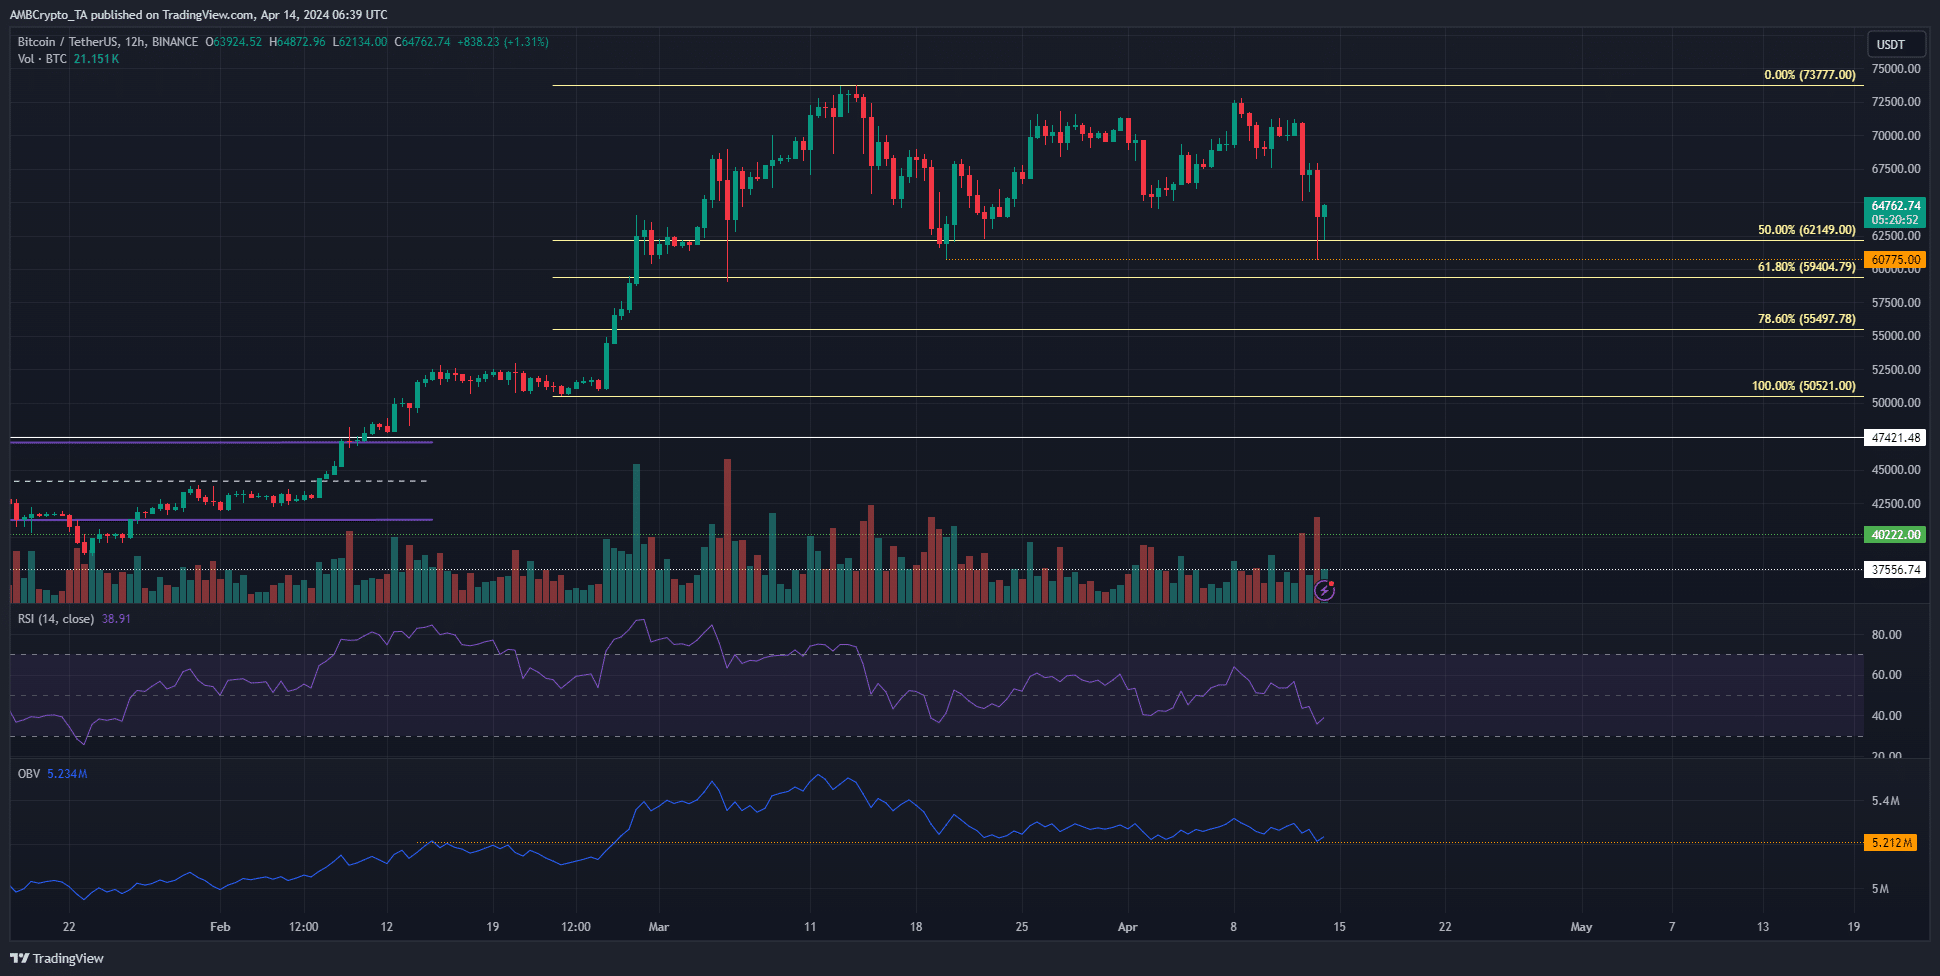This screenshot has width=1940, height=976.
Task: Click the Apr label on the time axis
Action: pyautogui.click(x=1127, y=927)
